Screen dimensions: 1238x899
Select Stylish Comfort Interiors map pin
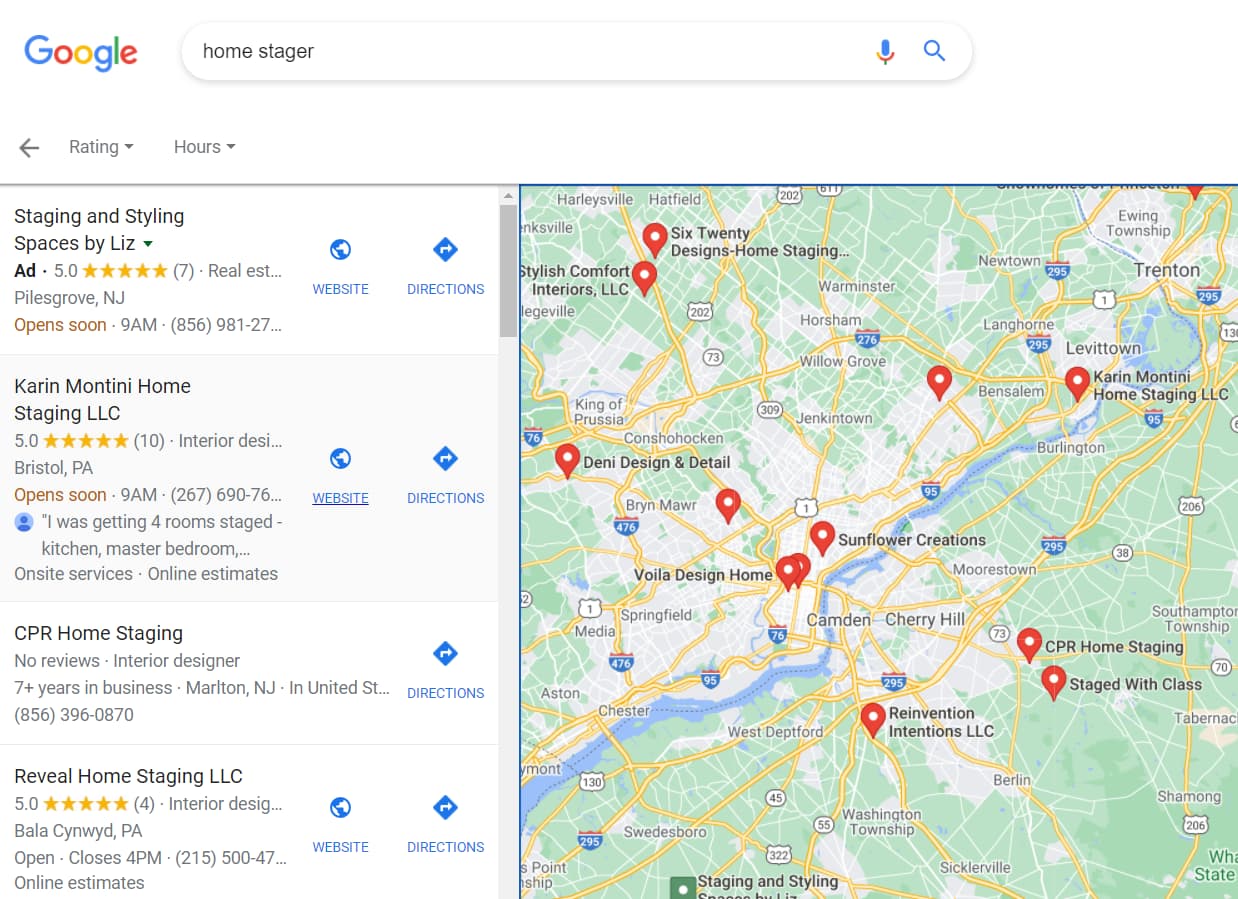(x=645, y=278)
